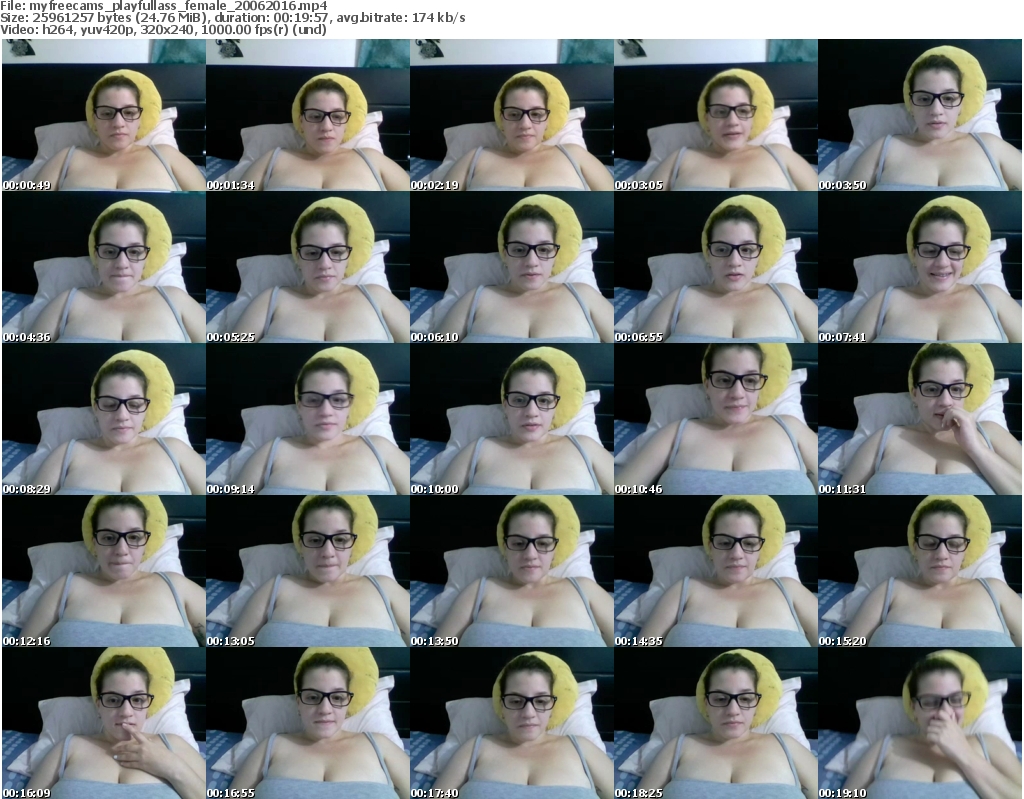The width and height of the screenshot is (1024, 799).
Task: Click the frame marked 00:16:09
Action: 104,723
